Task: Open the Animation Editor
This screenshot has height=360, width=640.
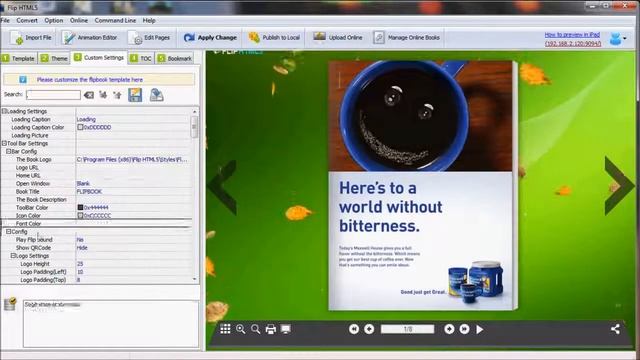Action: pyautogui.click(x=89, y=38)
